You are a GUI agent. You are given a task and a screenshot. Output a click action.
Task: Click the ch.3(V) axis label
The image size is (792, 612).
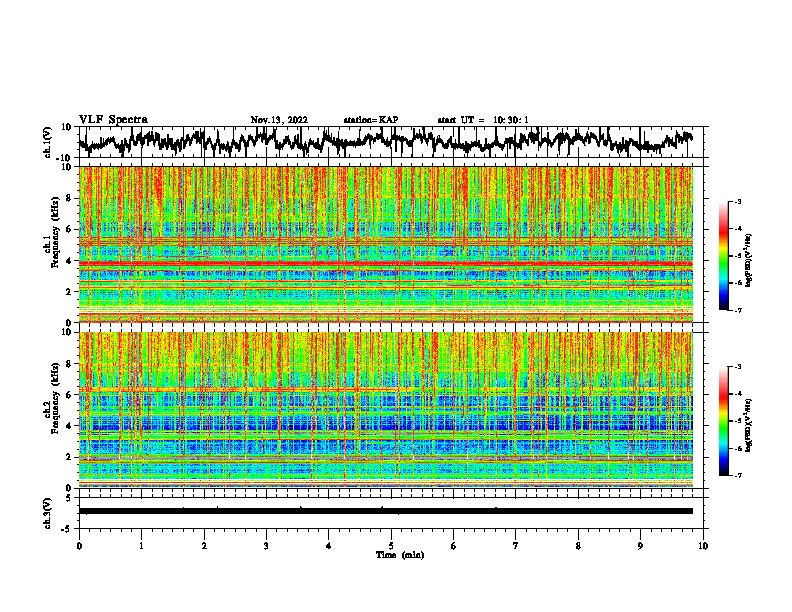48,513
